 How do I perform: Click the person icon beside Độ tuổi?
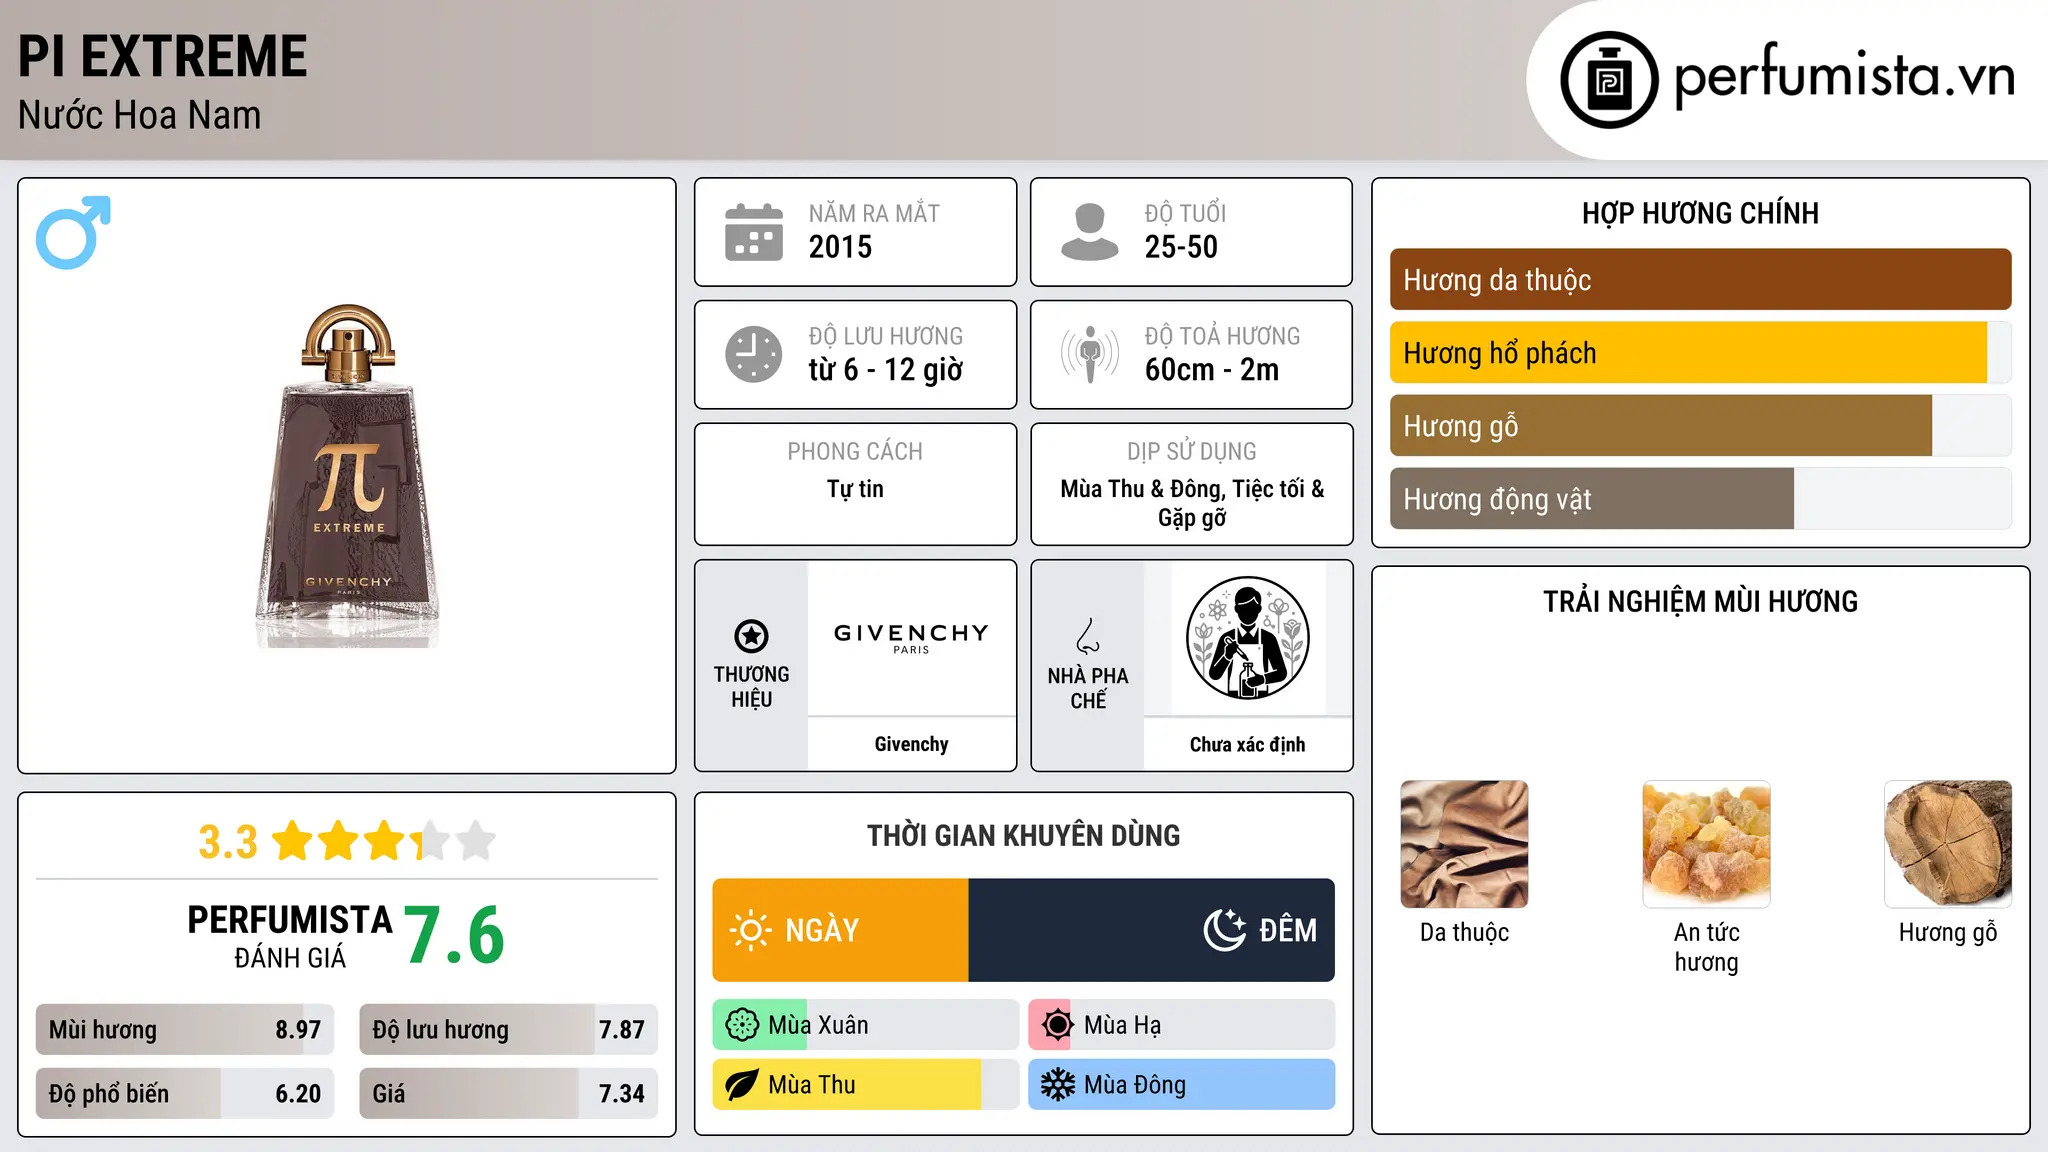point(1089,232)
